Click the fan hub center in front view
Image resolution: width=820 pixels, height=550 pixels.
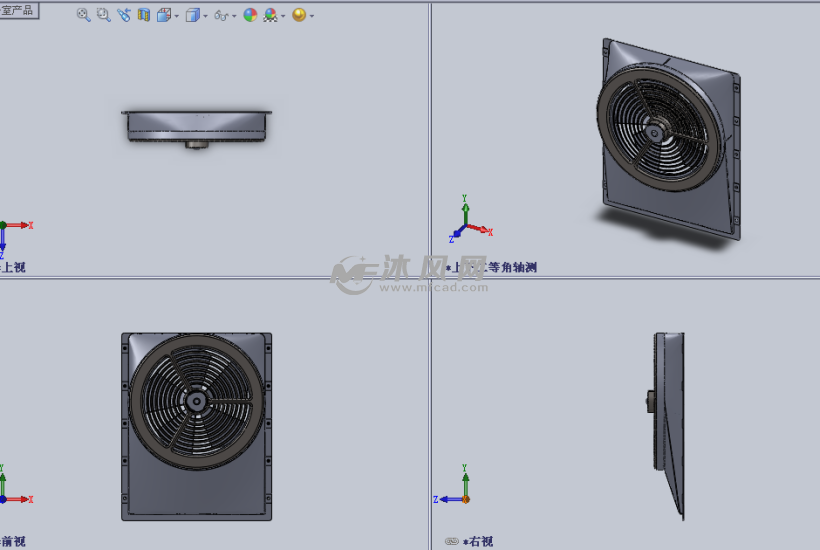tap(197, 402)
